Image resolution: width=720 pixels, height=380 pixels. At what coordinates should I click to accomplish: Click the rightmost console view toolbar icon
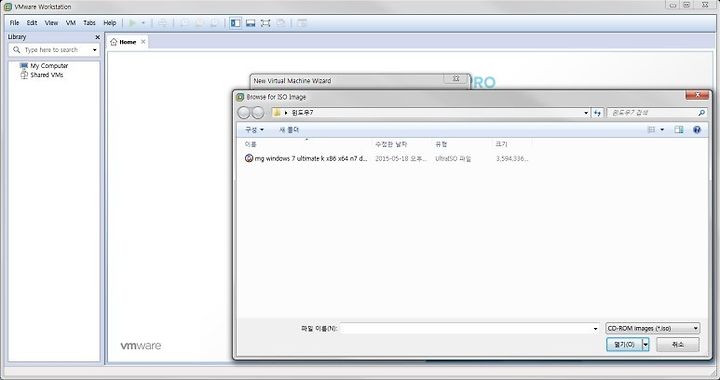302,23
